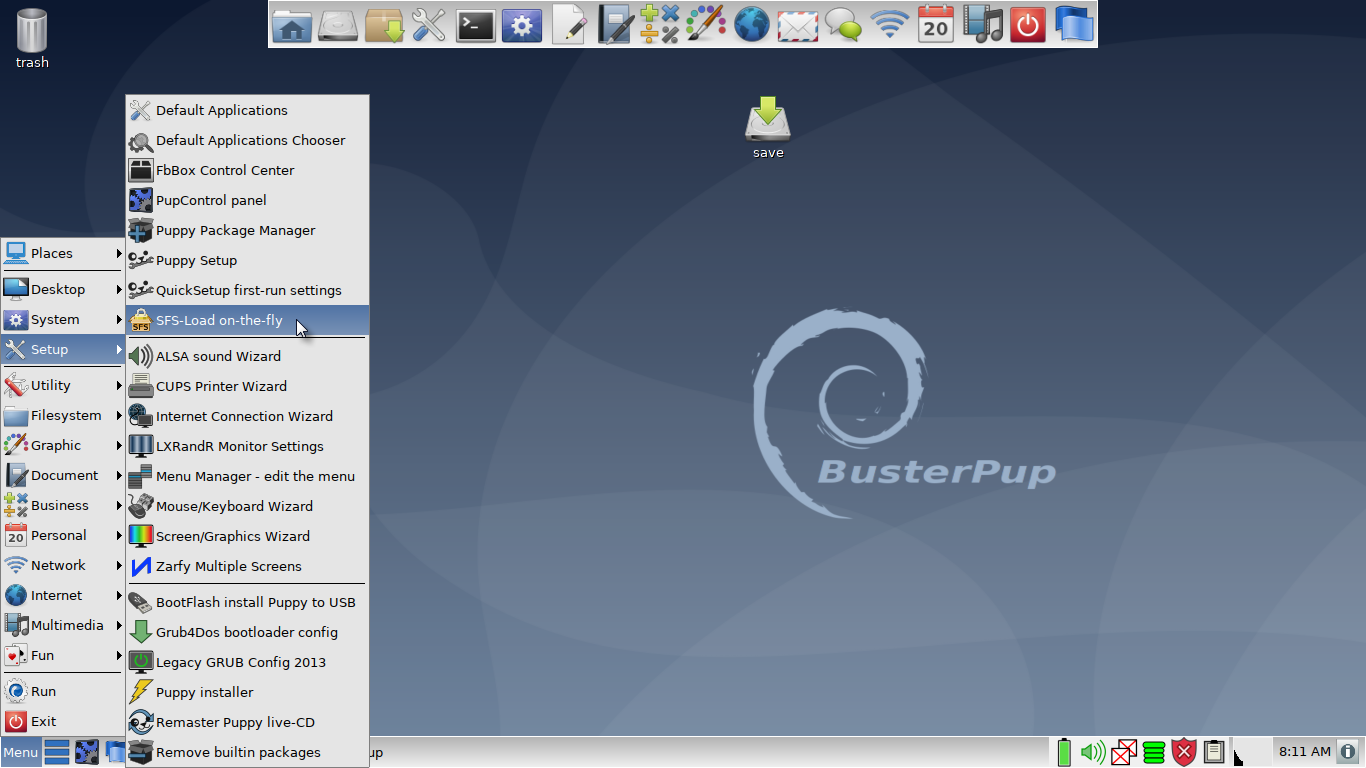This screenshot has width=1366, height=768.
Task: Launch the paint brush graphics dock icon
Action: (706, 24)
